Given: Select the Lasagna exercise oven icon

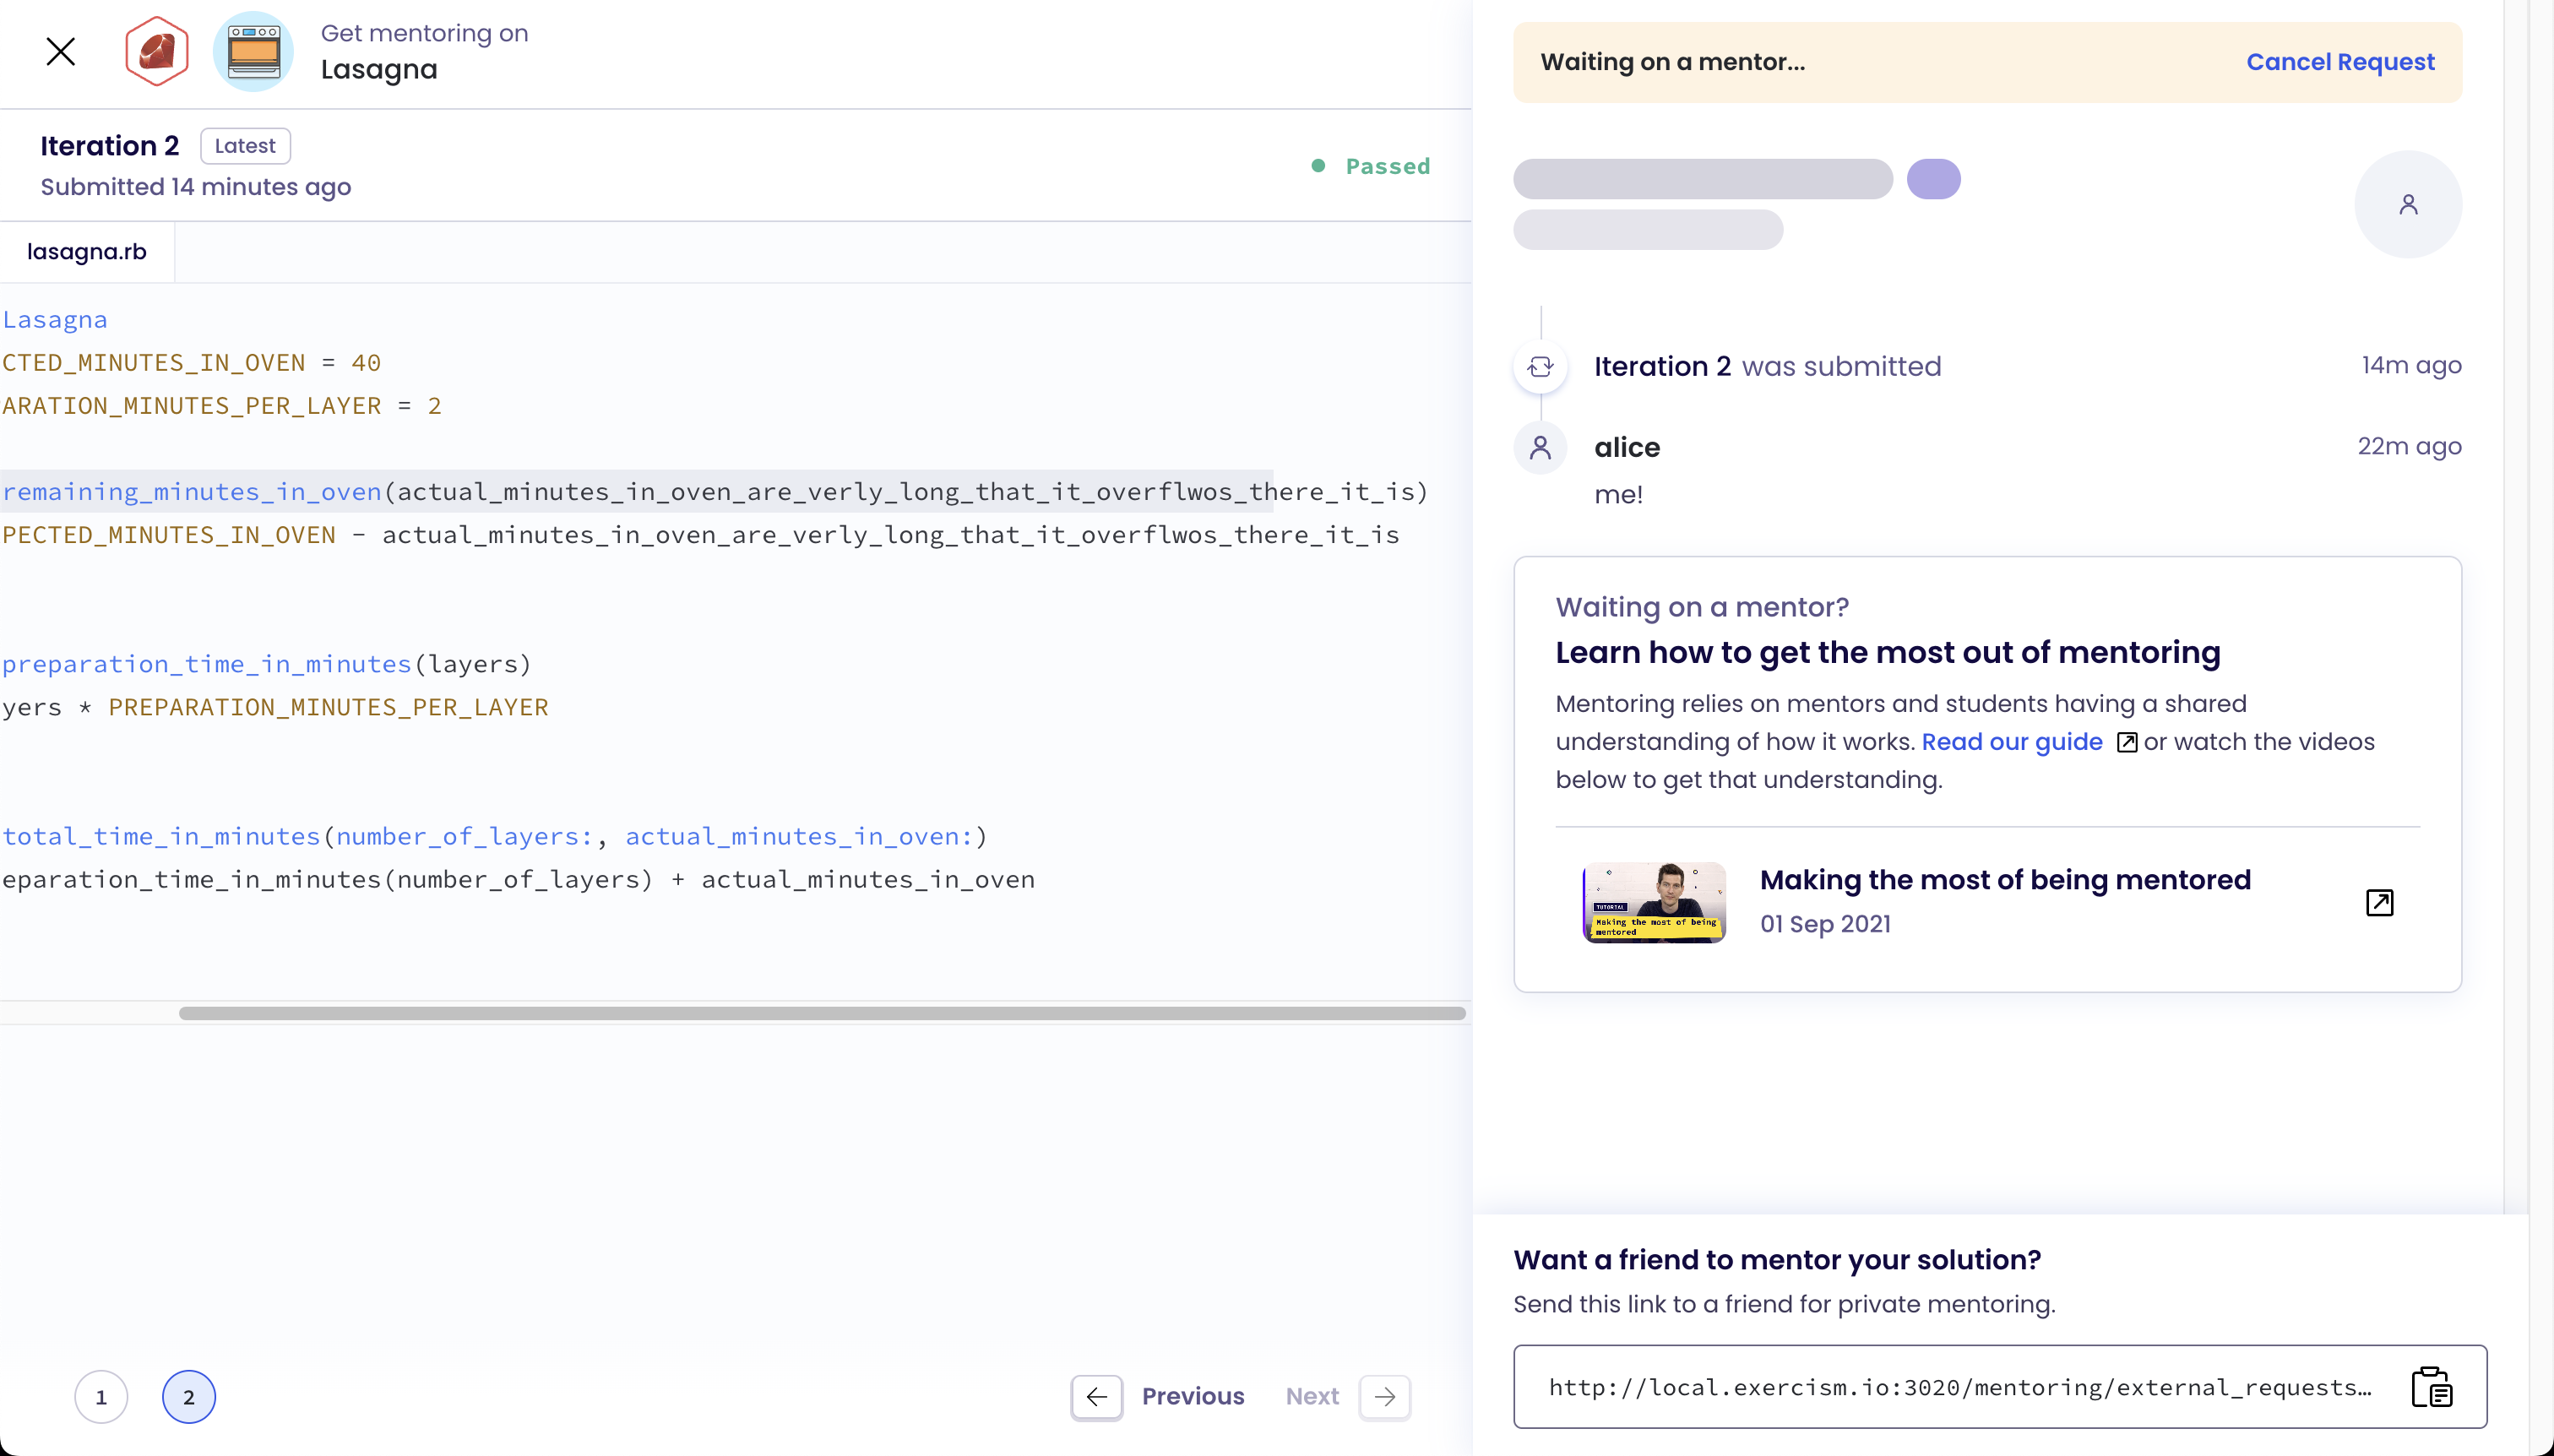Looking at the screenshot, I should coord(253,51).
